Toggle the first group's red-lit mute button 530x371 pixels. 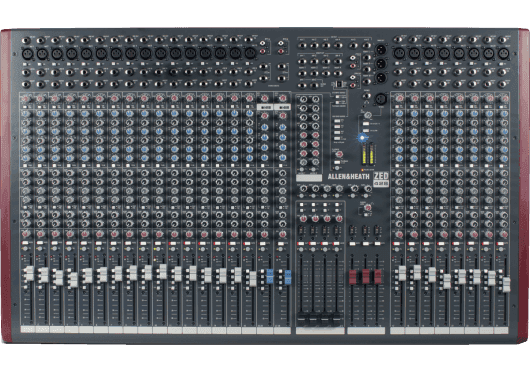point(301,244)
